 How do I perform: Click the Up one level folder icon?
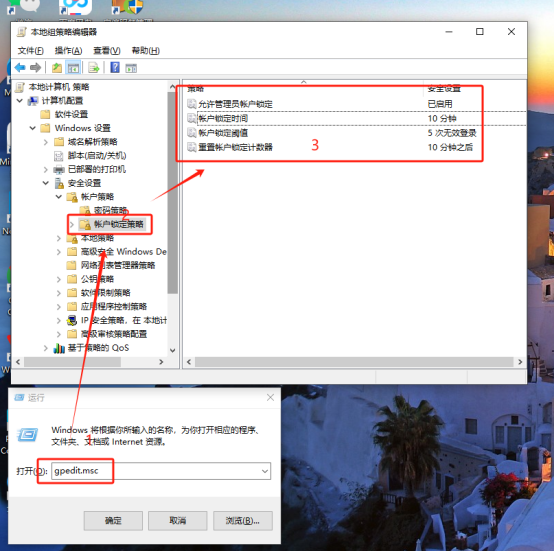point(57,67)
